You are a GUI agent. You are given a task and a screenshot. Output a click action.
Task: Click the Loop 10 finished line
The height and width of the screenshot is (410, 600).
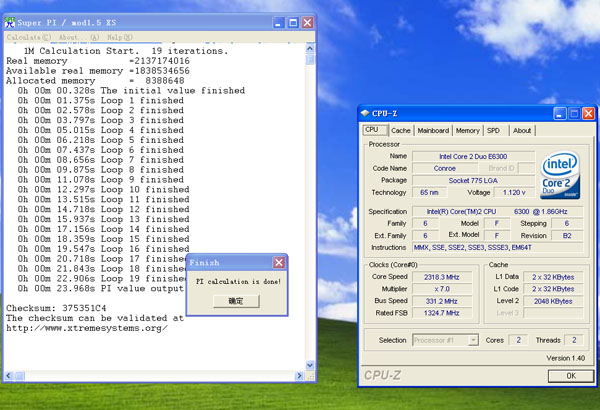click(x=103, y=189)
